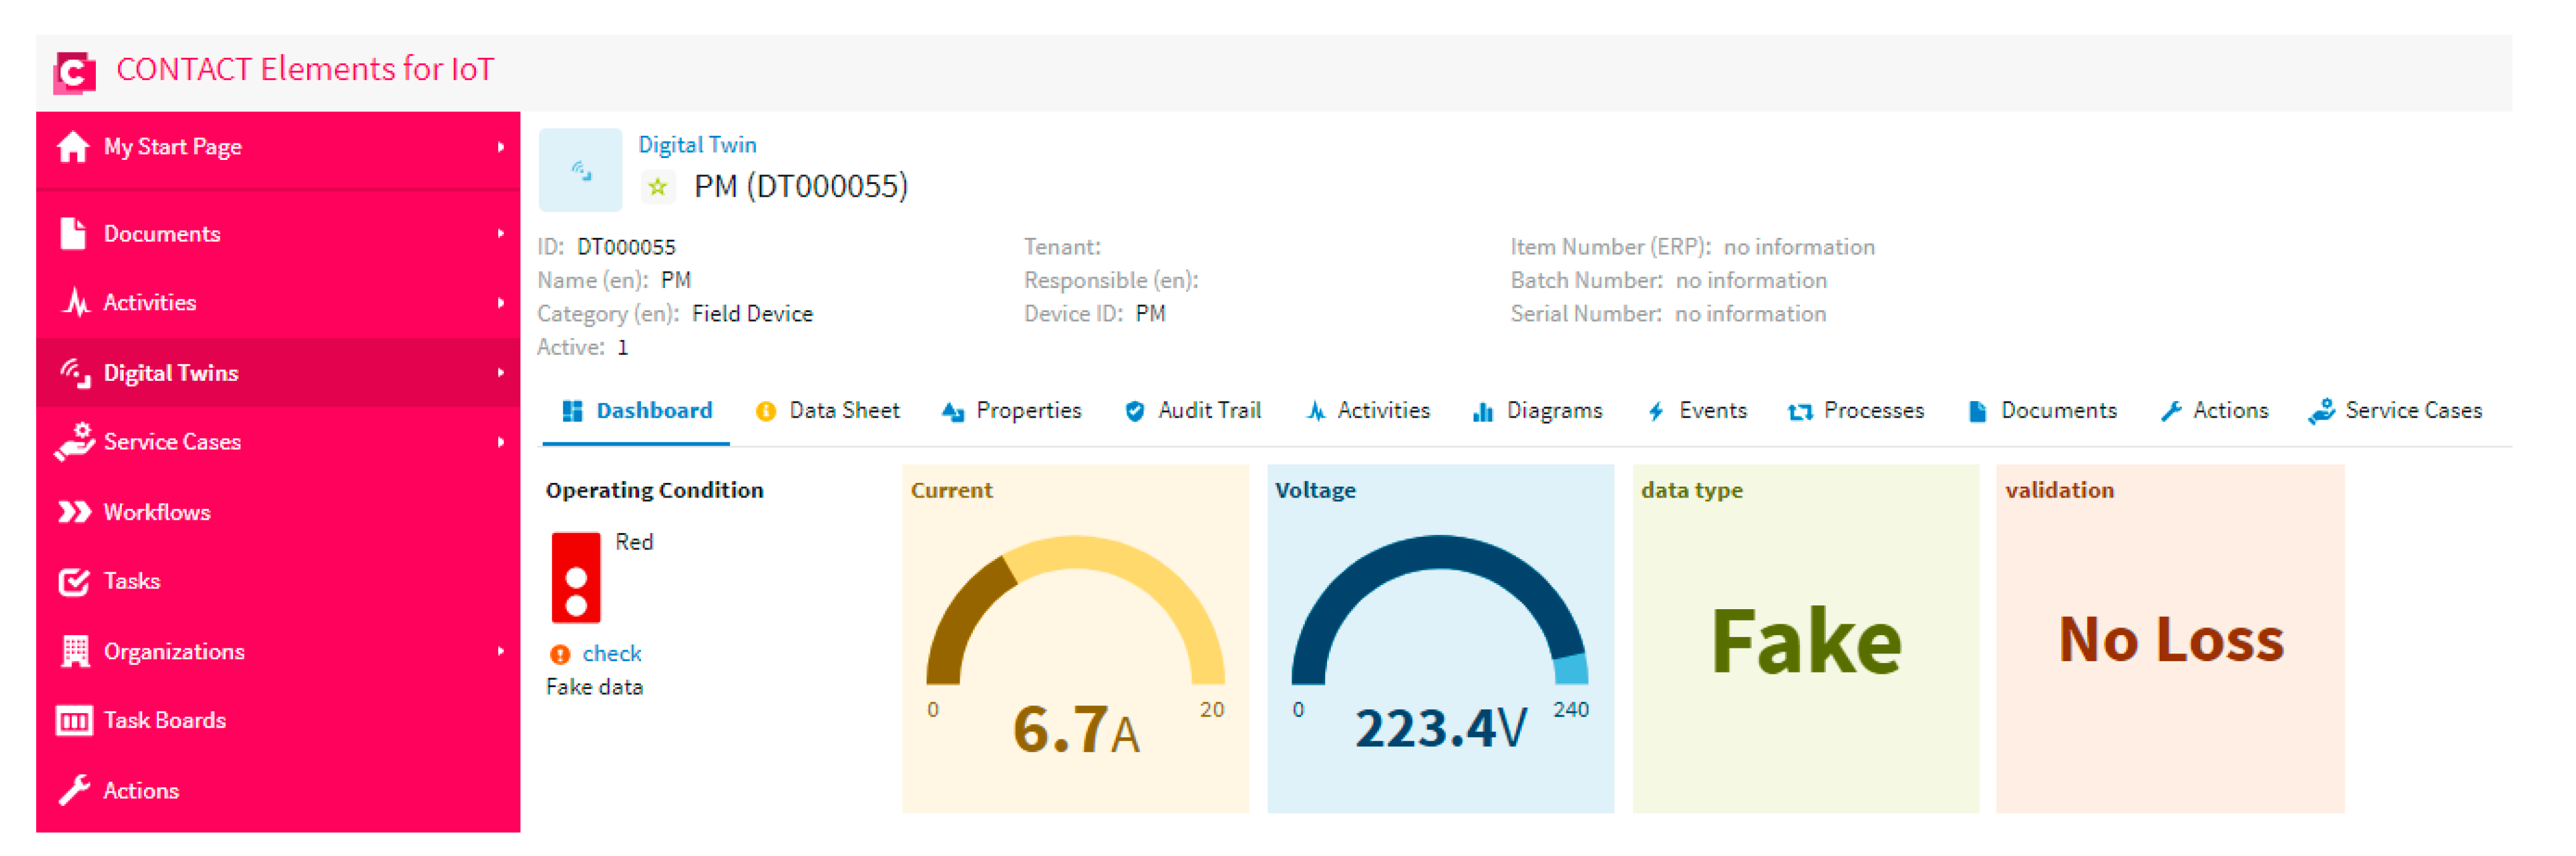Click the CONTACT Elements logo icon
This screenshot has width=2576, height=856.
point(74,72)
